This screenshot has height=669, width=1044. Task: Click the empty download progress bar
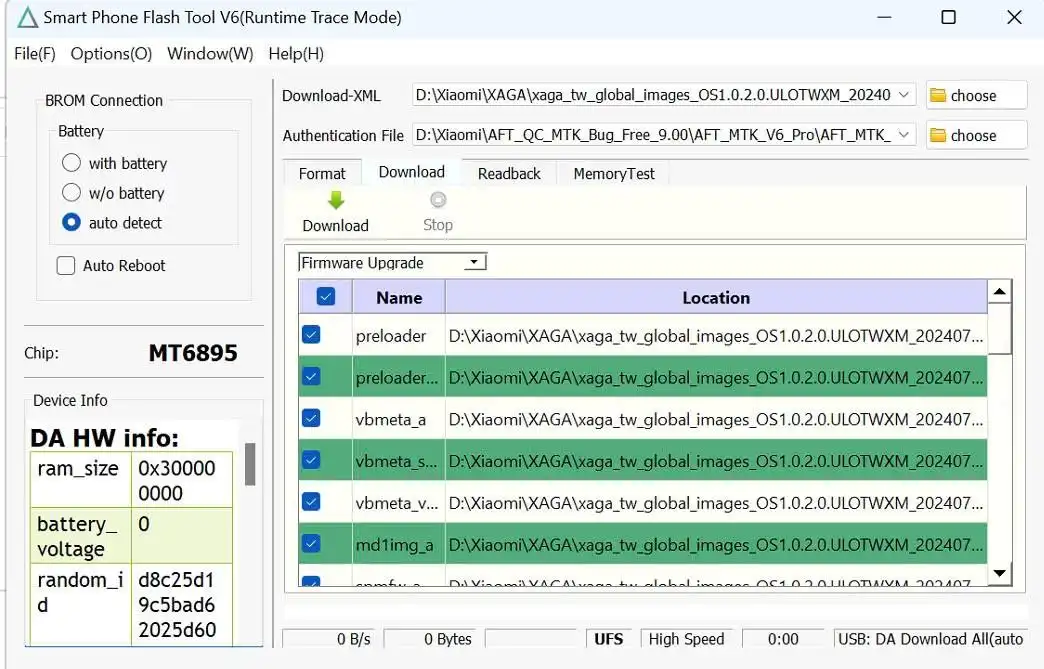tap(531, 639)
